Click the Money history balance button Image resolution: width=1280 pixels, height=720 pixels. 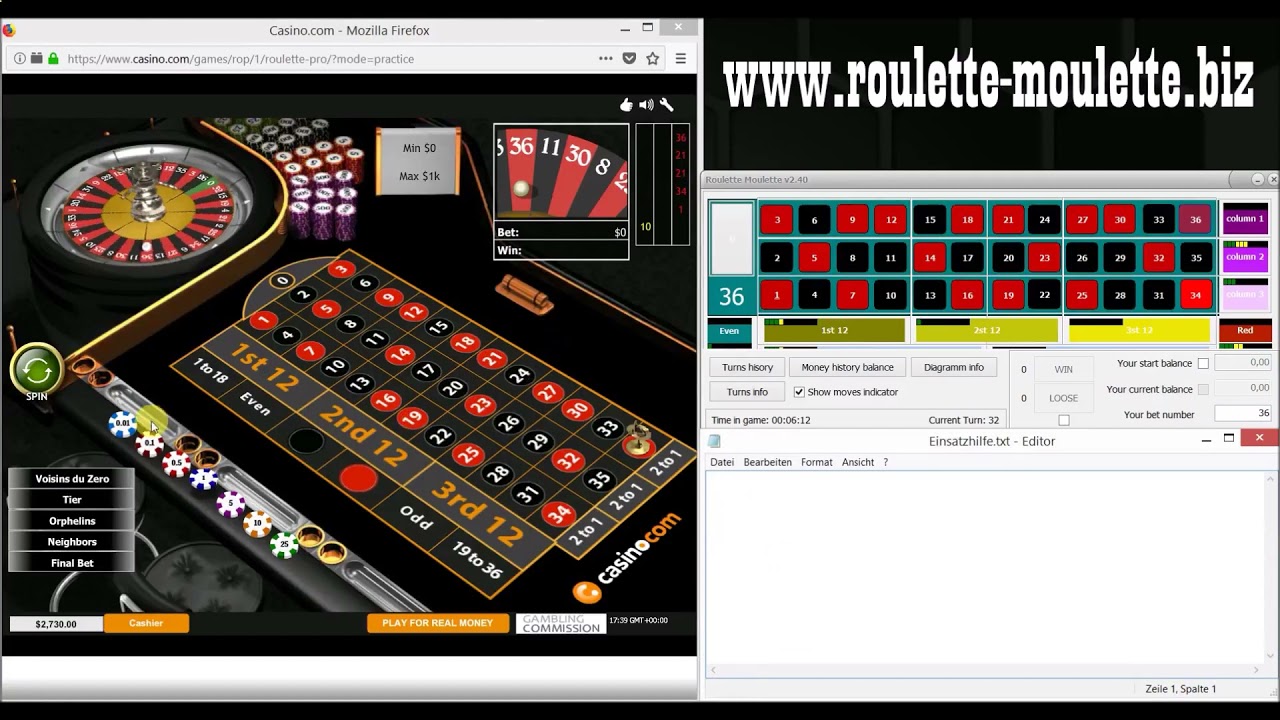click(x=847, y=367)
